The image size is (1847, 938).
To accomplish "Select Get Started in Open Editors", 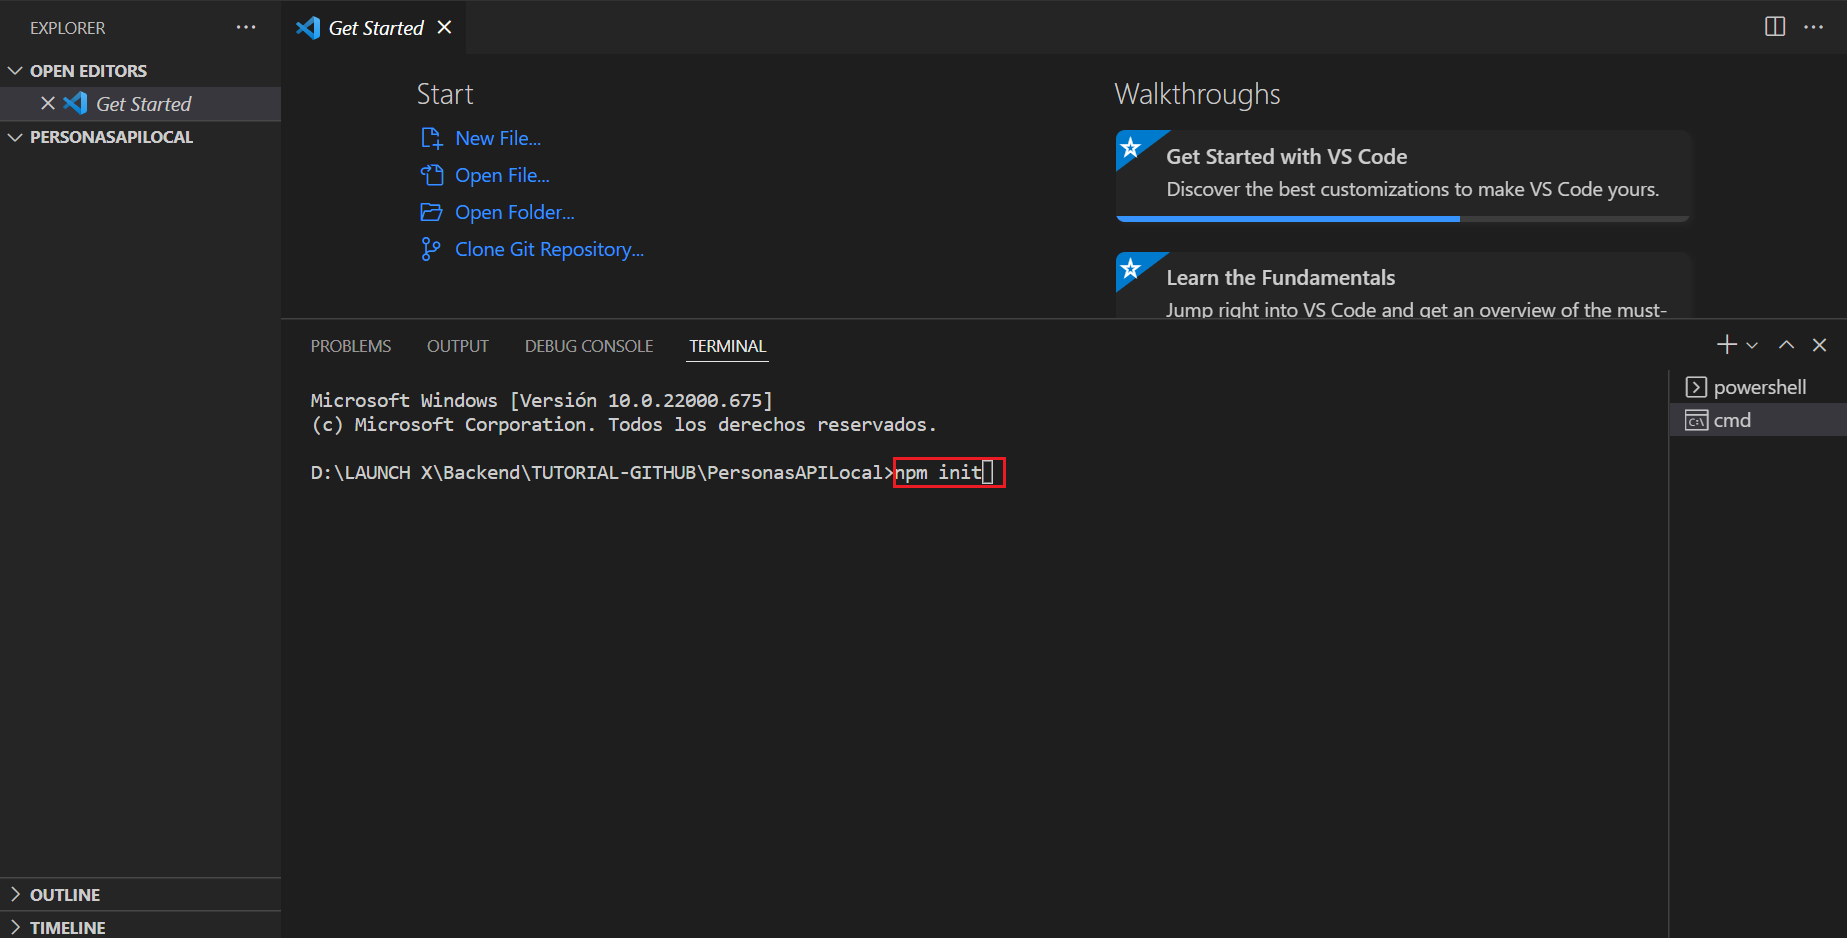I will pos(140,104).
